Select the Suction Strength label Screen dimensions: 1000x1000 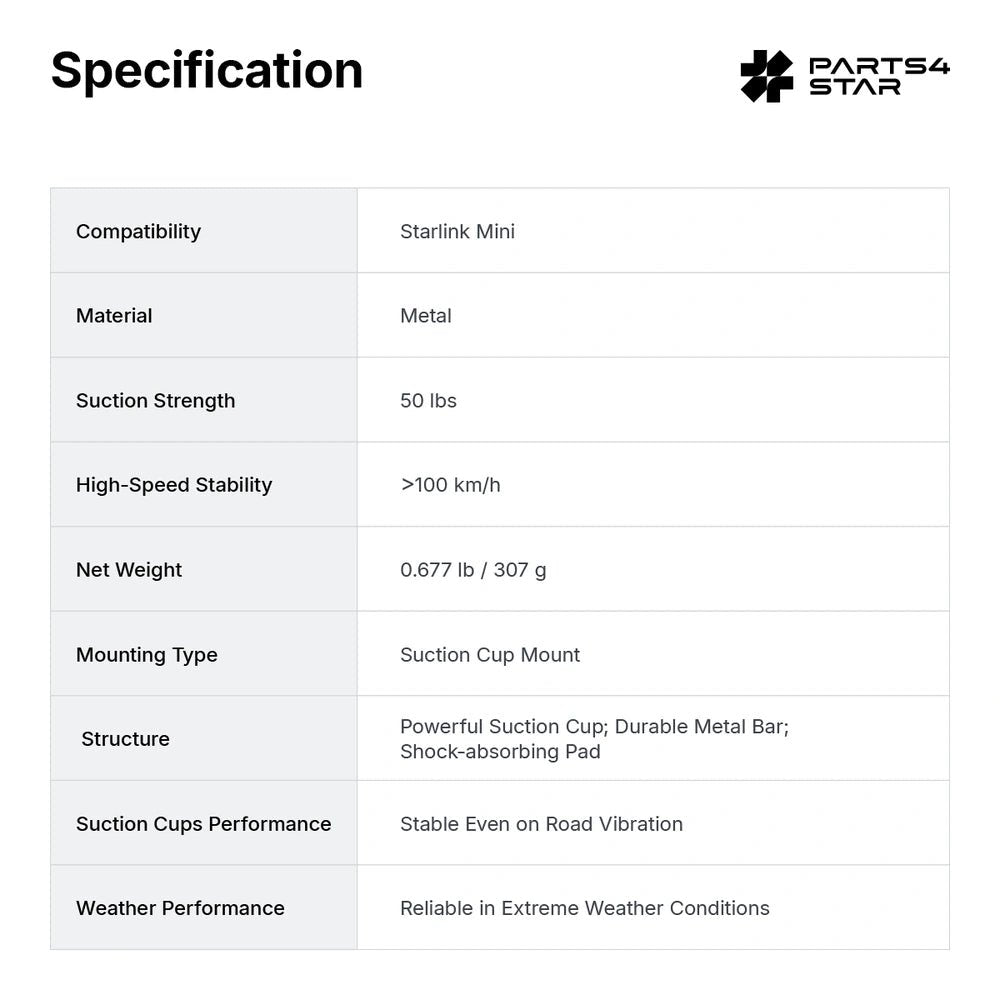point(156,401)
